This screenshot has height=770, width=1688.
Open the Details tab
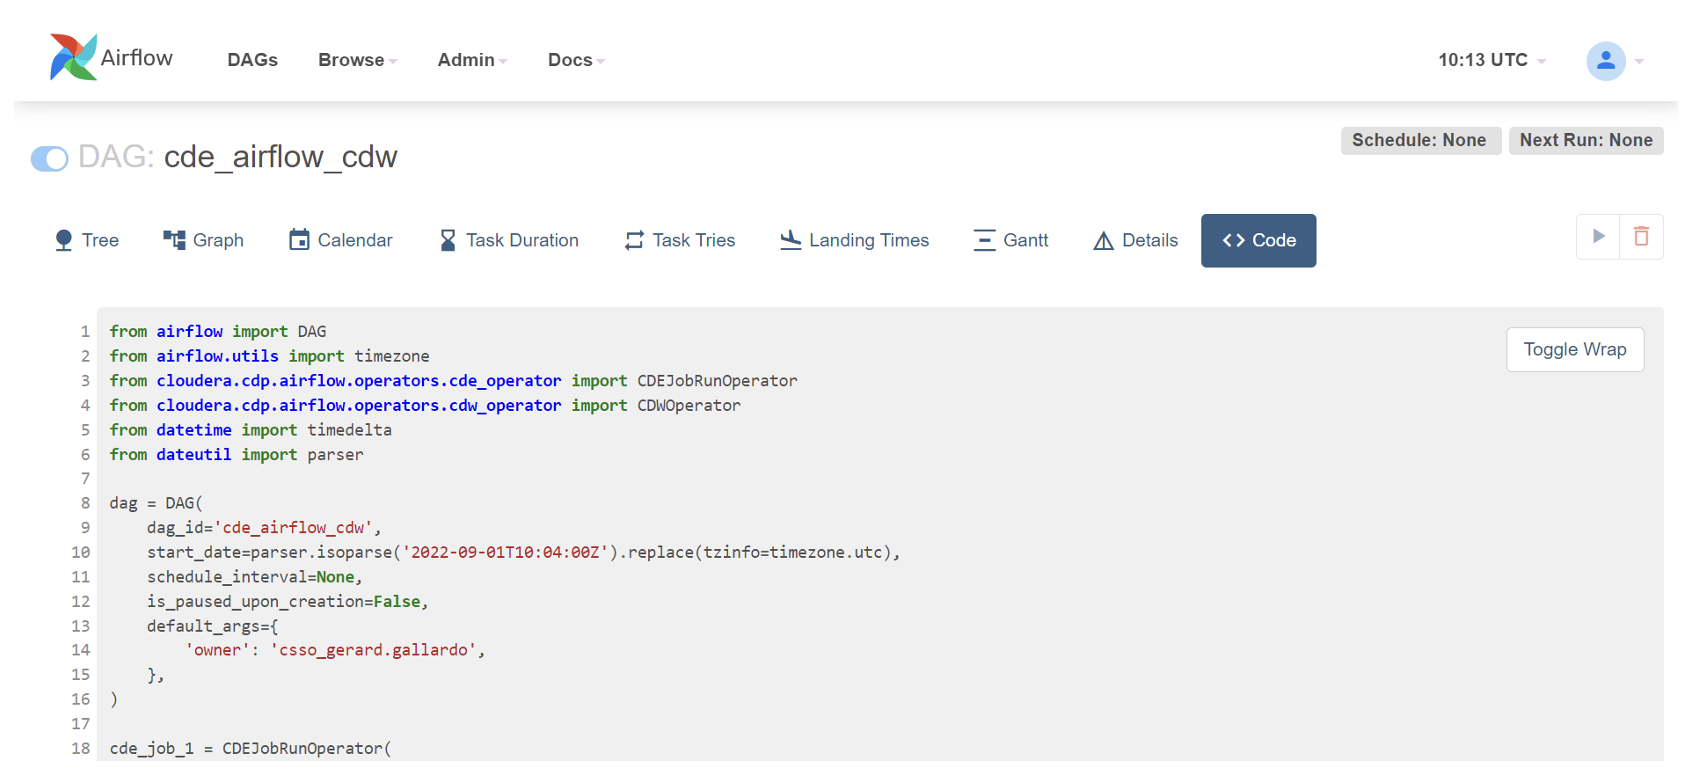click(1136, 240)
